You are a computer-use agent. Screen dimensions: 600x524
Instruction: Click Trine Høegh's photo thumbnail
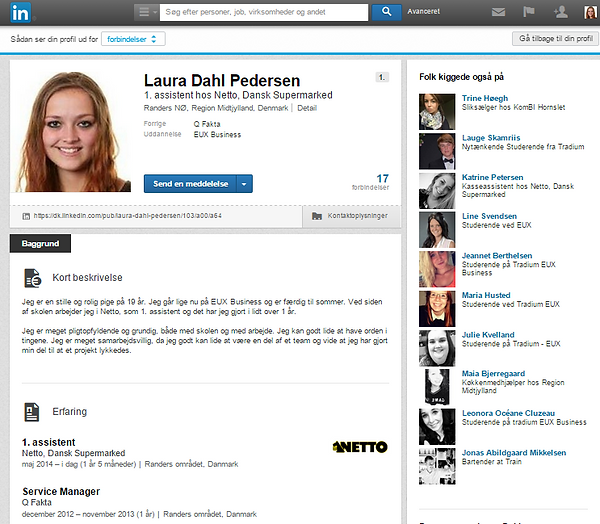click(x=437, y=112)
